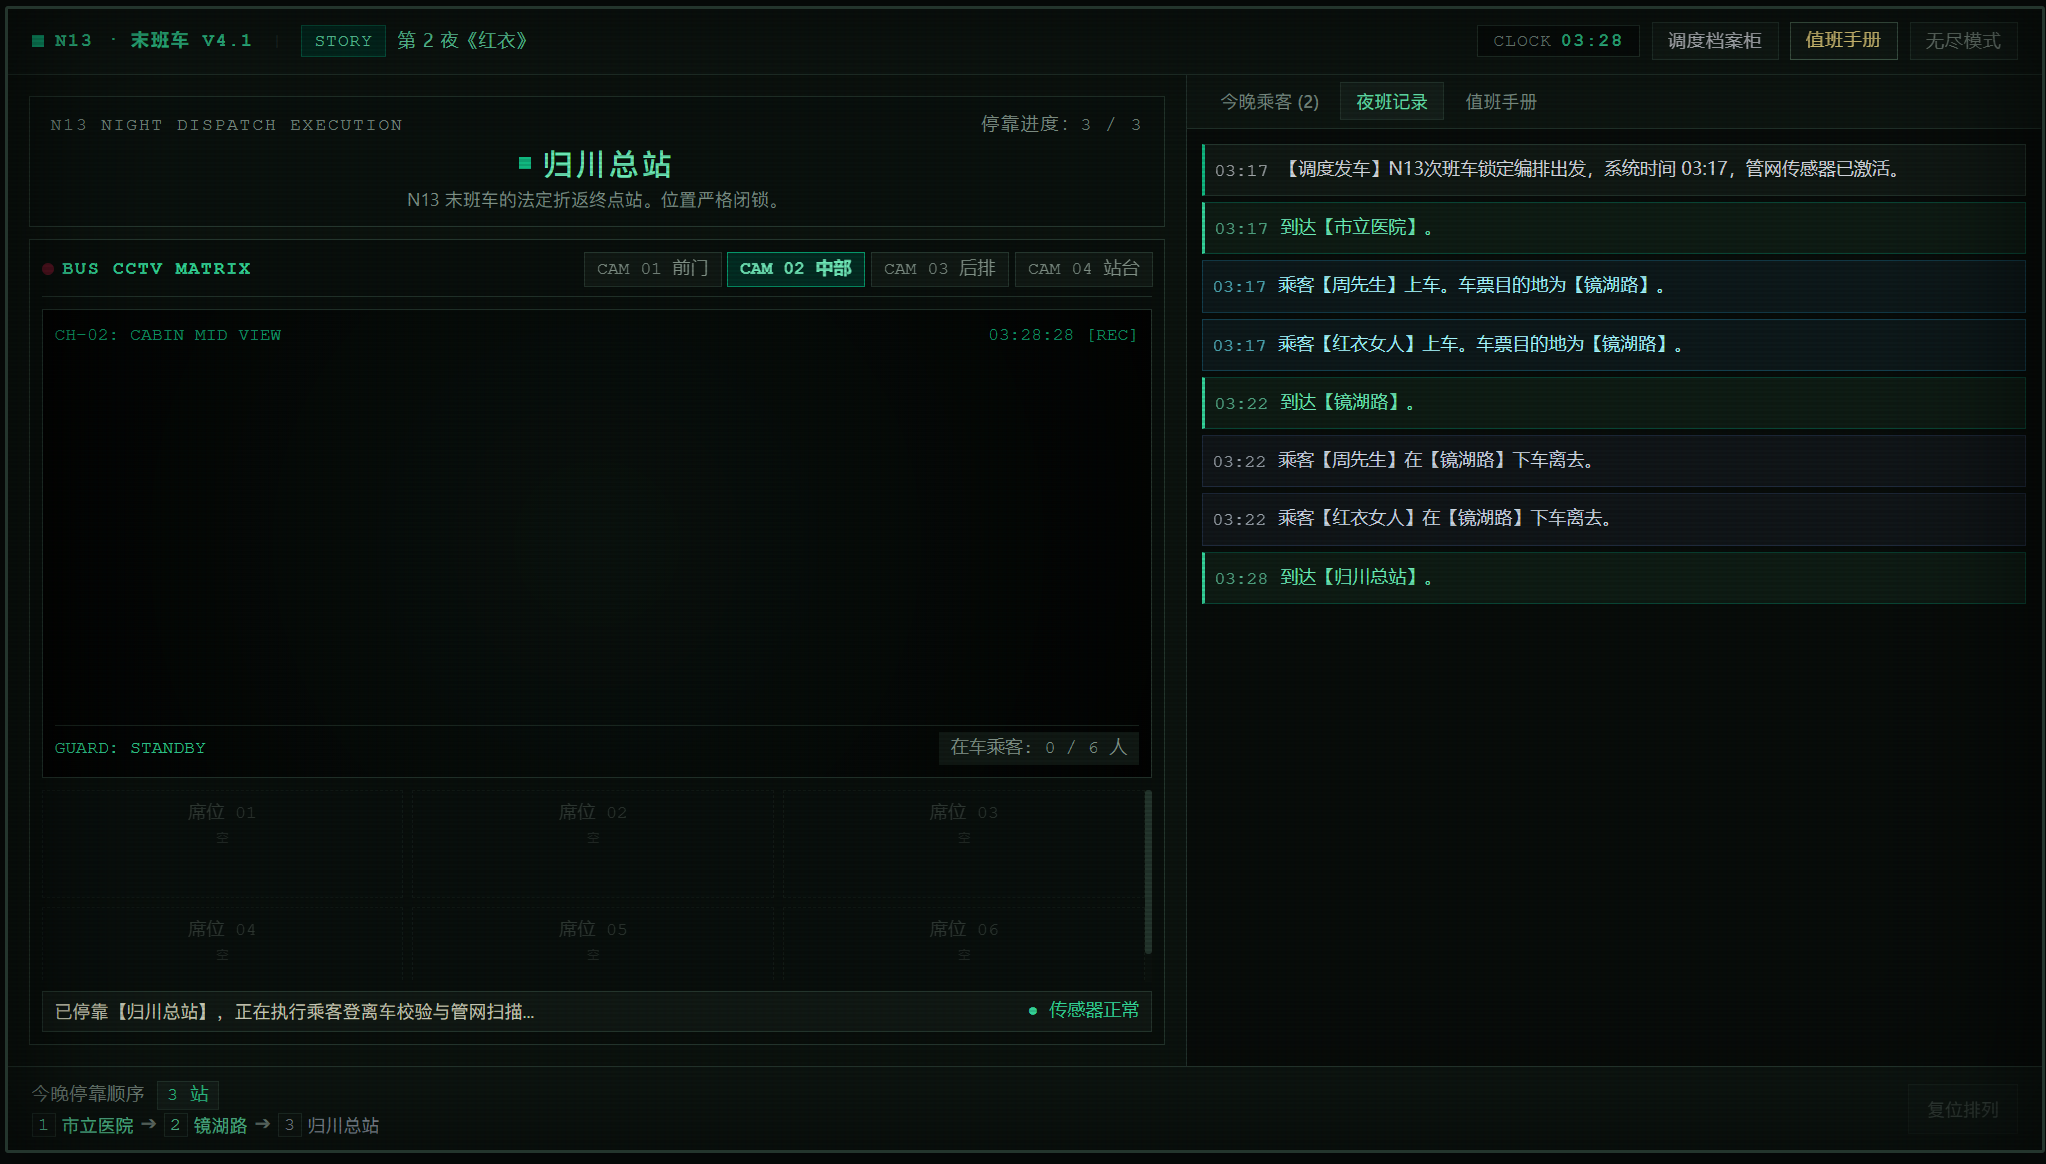Viewport: 2046px width, 1164px height.
Task: Click the 到达【镜湖路】 log entry
Action: pyautogui.click(x=1614, y=403)
